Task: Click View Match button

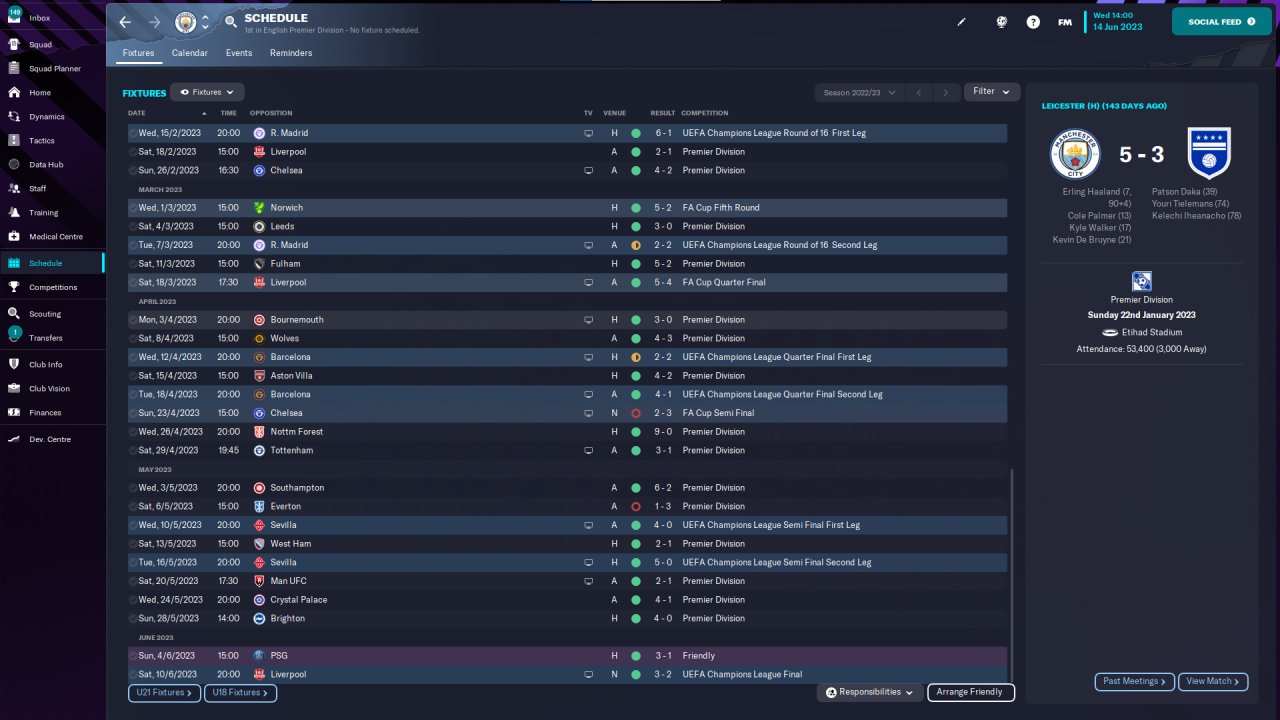Action: point(1213,681)
